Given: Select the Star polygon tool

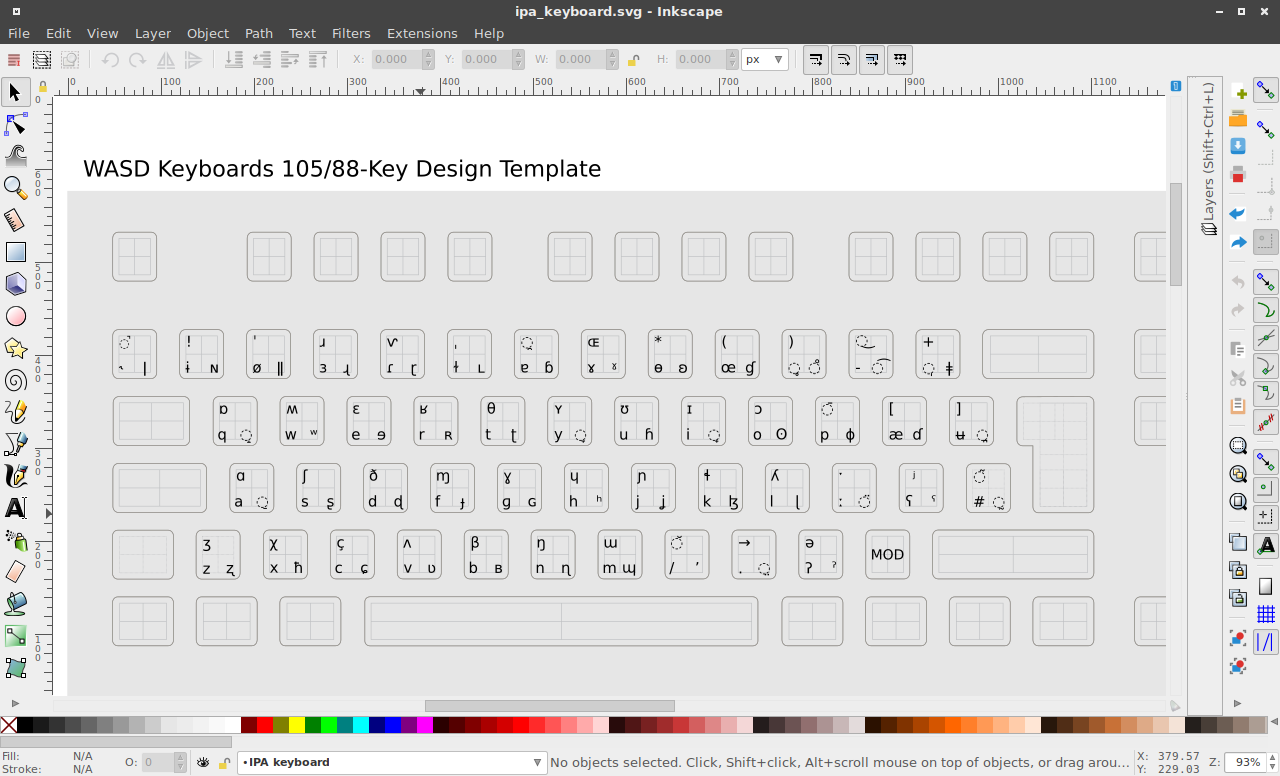Looking at the screenshot, I should coord(15,348).
